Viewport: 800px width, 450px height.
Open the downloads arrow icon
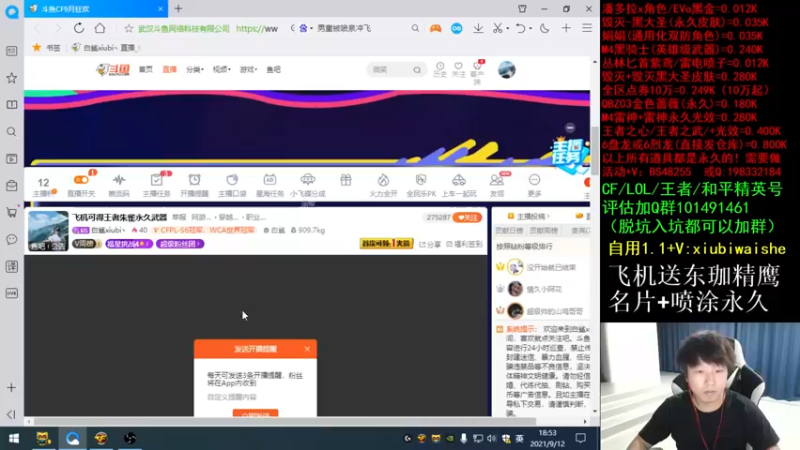pos(478,29)
